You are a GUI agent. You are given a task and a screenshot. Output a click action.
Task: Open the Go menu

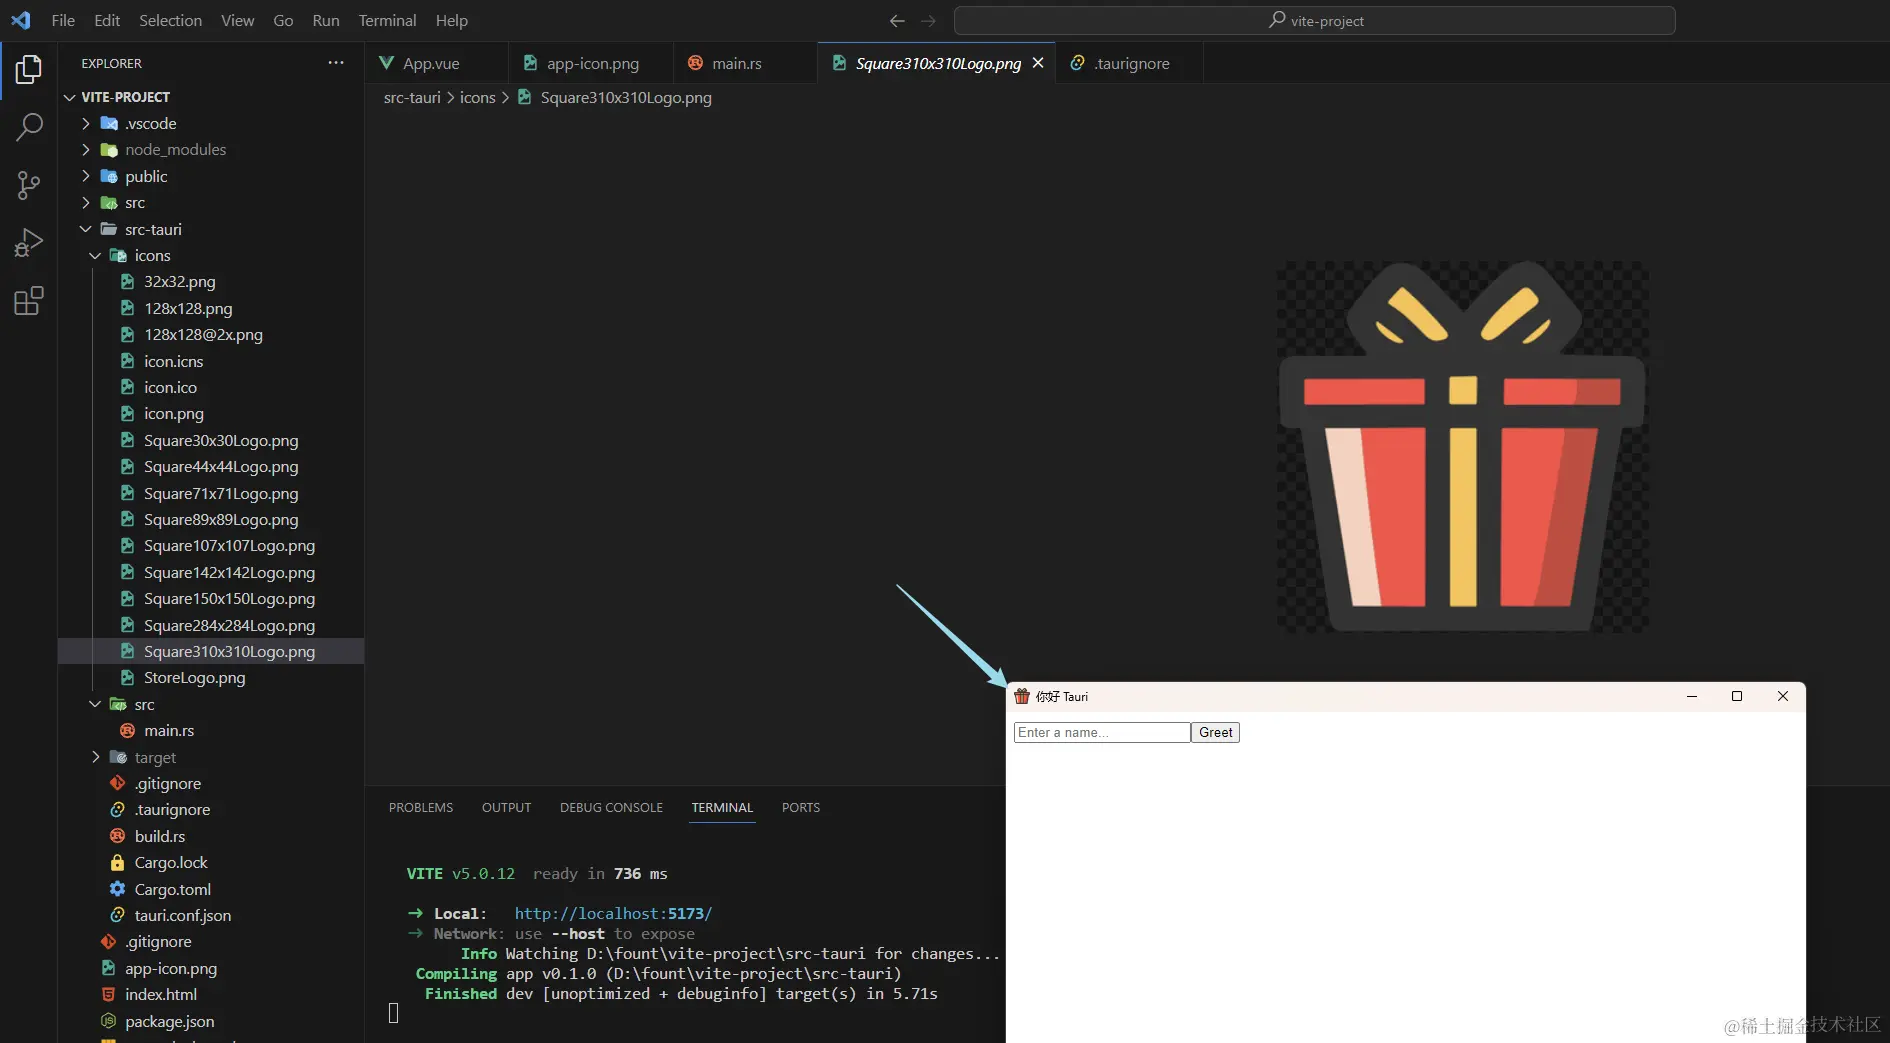point(283,20)
